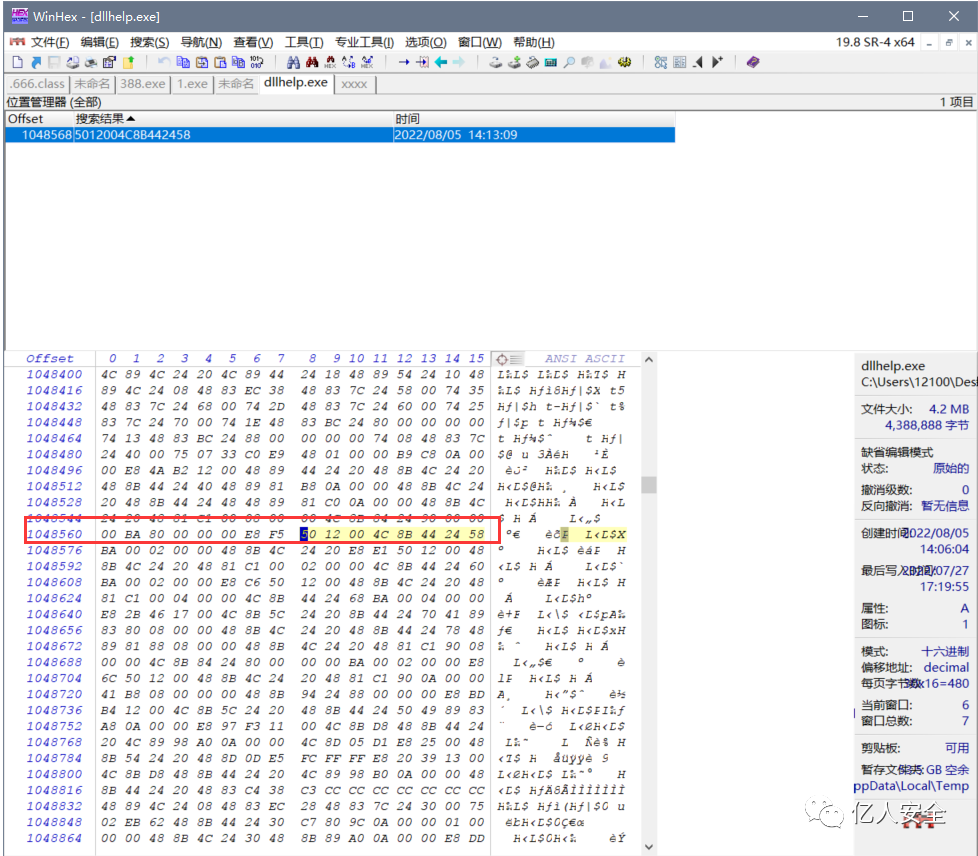
Task: Click the hex view Offset column header
Action: (x=50, y=359)
